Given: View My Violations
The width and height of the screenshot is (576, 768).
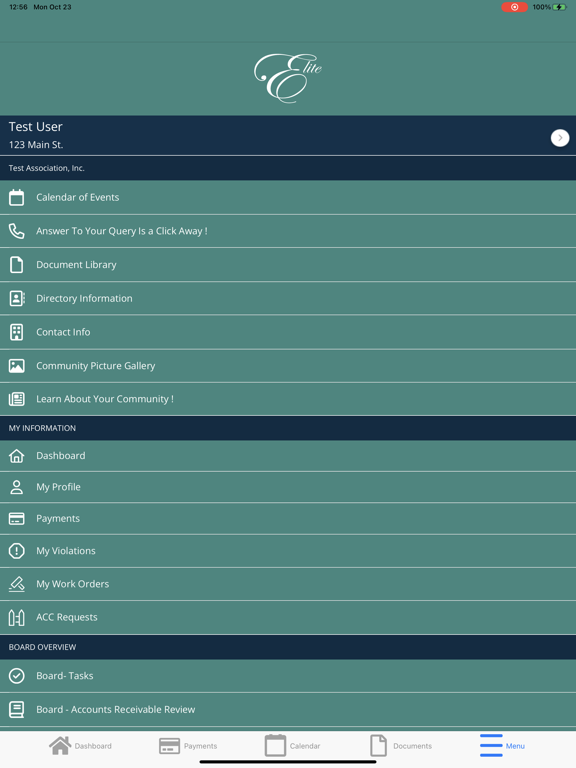Looking at the screenshot, I should (288, 551).
